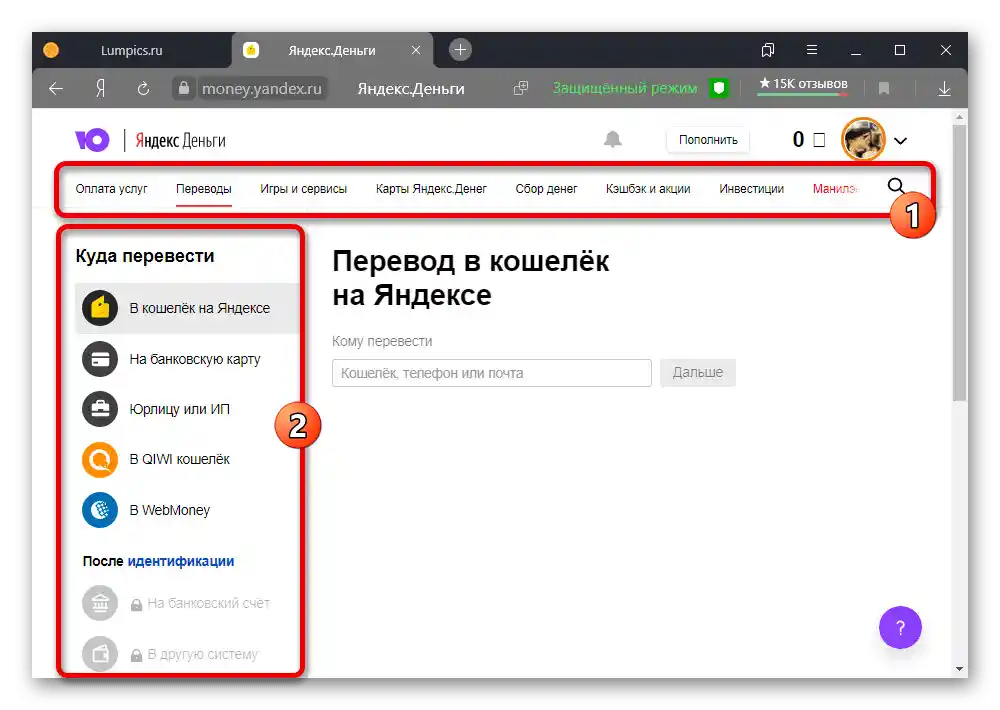Click the Дальше button
This screenshot has width=1000, height=710.
(x=697, y=372)
